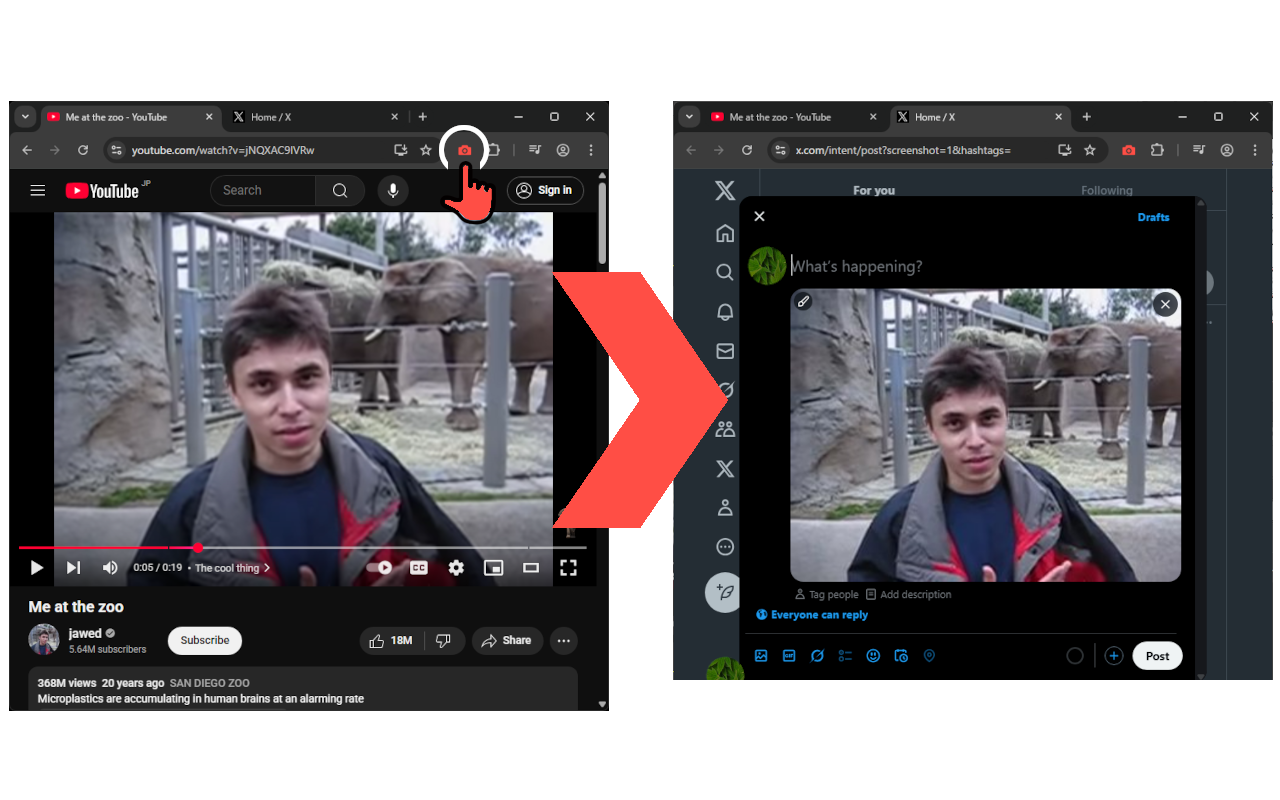Screen dimensions: 1280x800
Task: Click the YouTube Sign in button
Action: pyautogui.click(x=545, y=190)
